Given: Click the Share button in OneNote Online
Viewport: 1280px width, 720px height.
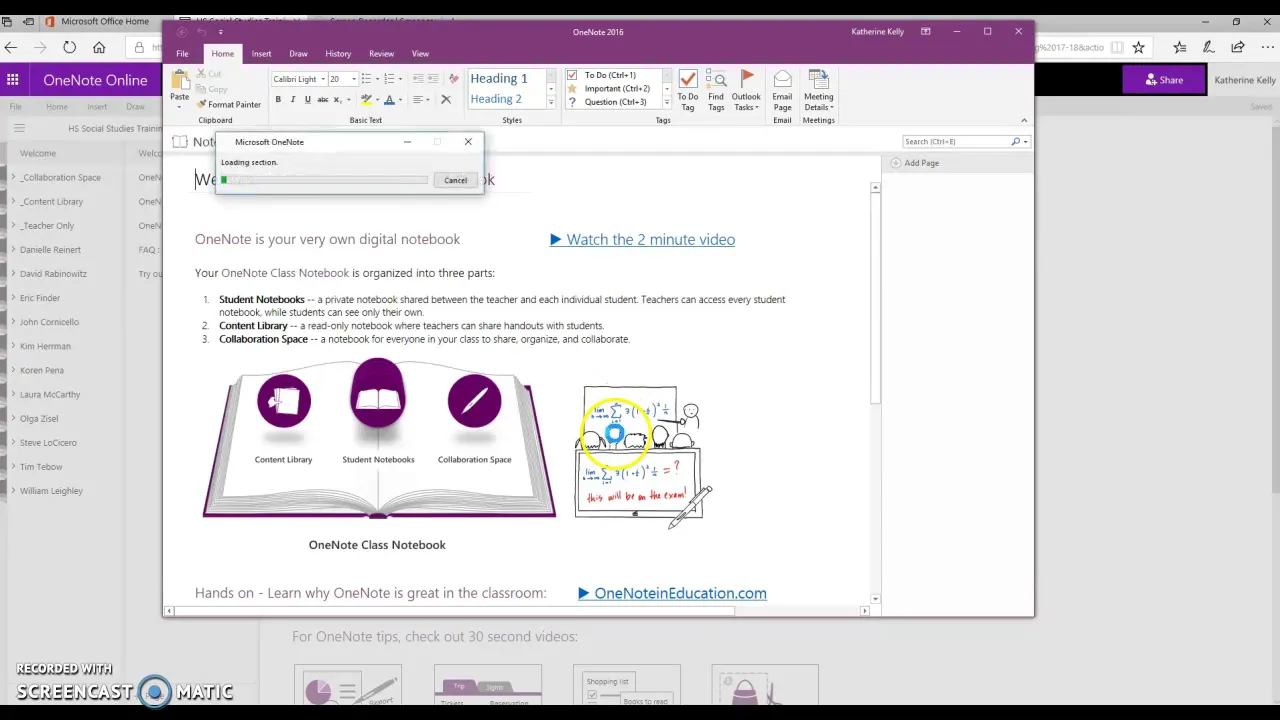Looking at the screenshot, I should [1164, 80].
